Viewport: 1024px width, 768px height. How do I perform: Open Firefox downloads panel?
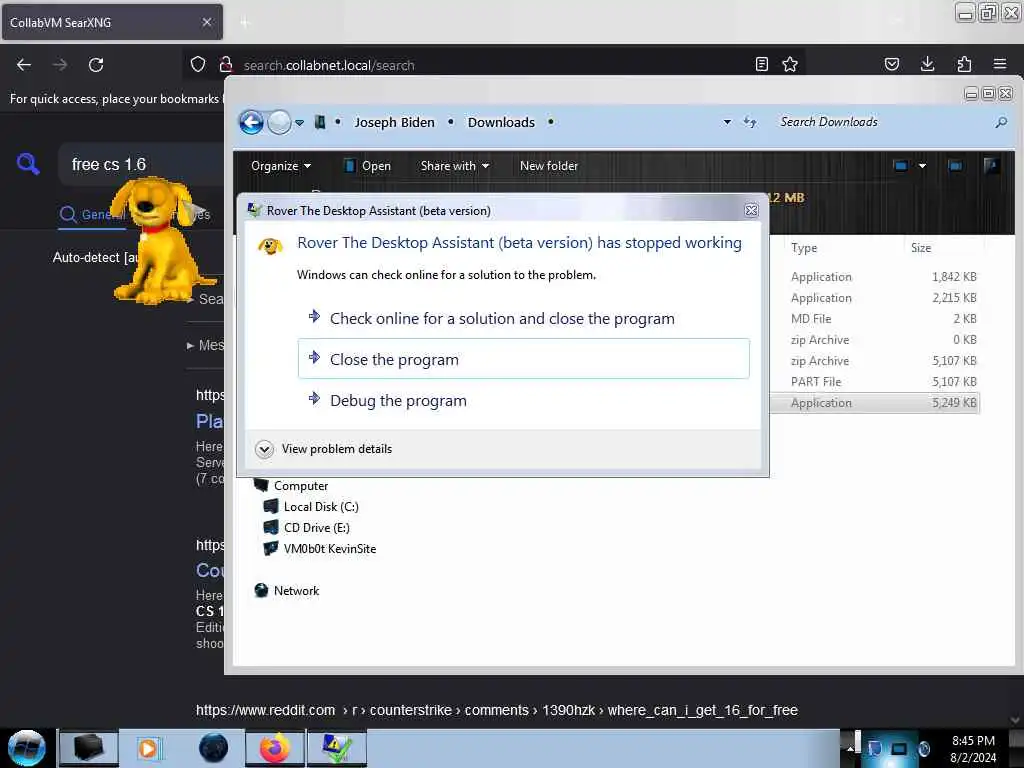[927, 64]
